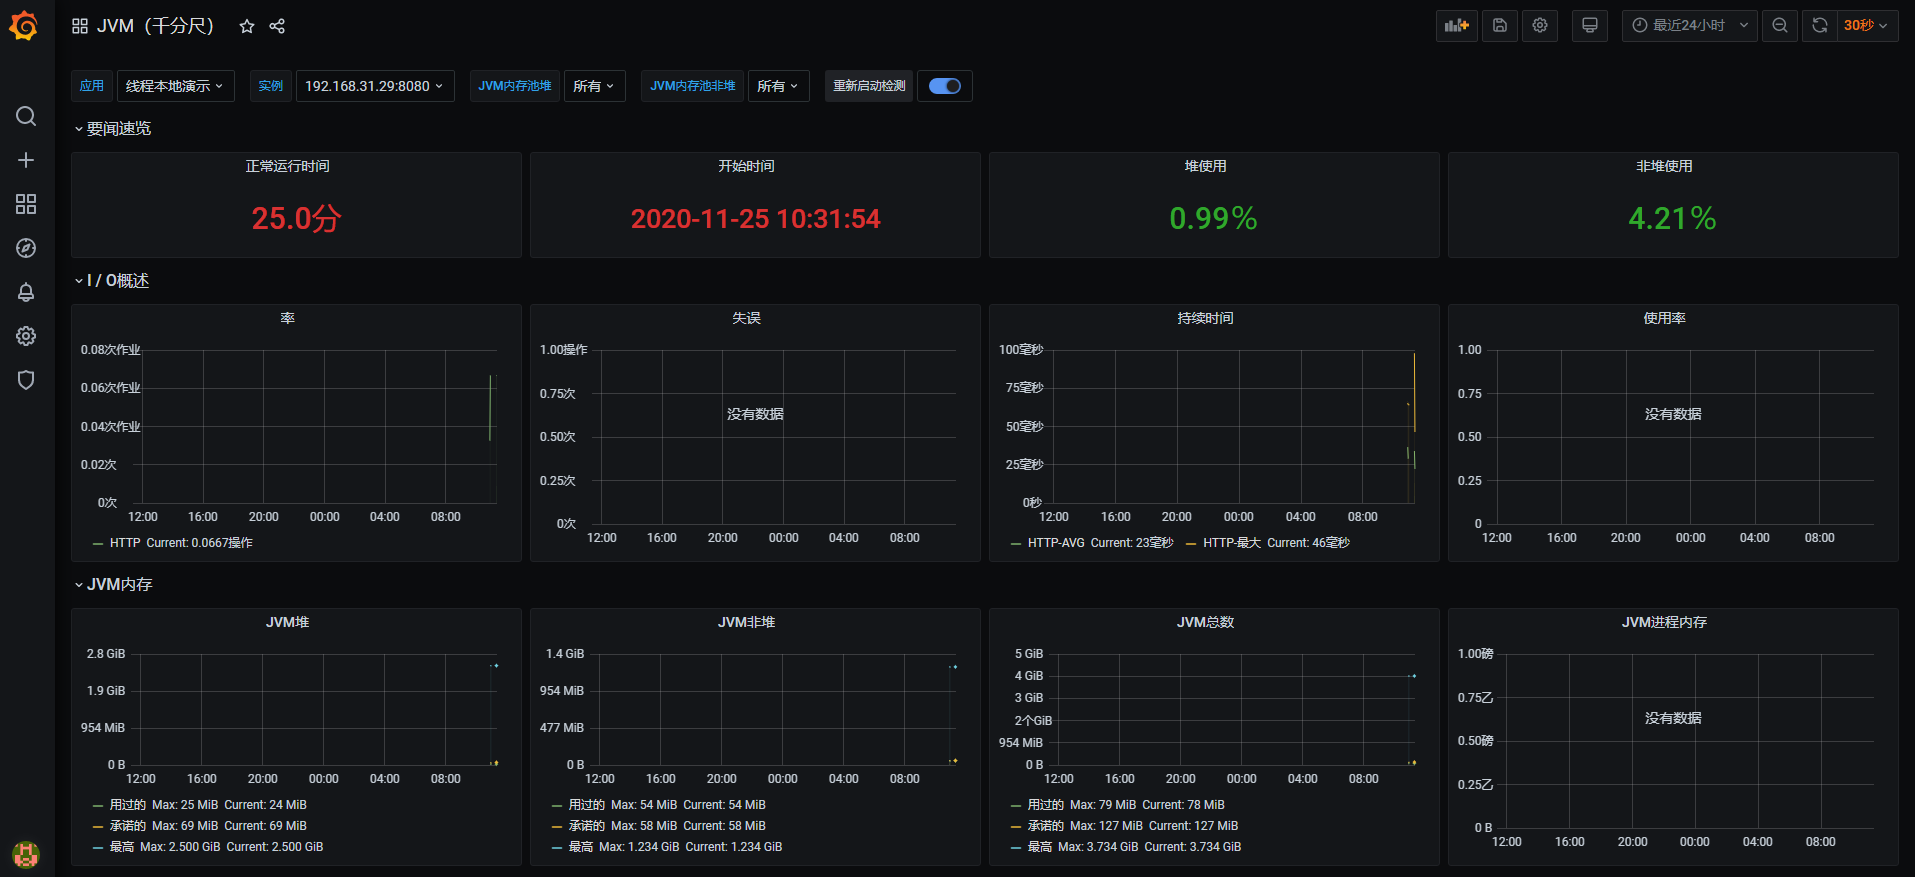Open the JVM进程内存 panel title menu
This screenshot has width=1915, height=877.
pos(1665,622)
